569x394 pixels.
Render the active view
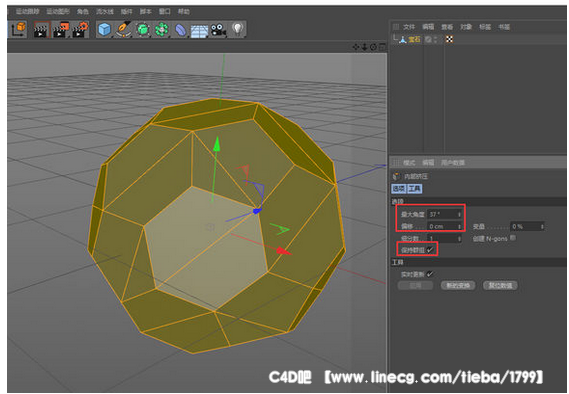pyautogui.click(x=41, y=30)
